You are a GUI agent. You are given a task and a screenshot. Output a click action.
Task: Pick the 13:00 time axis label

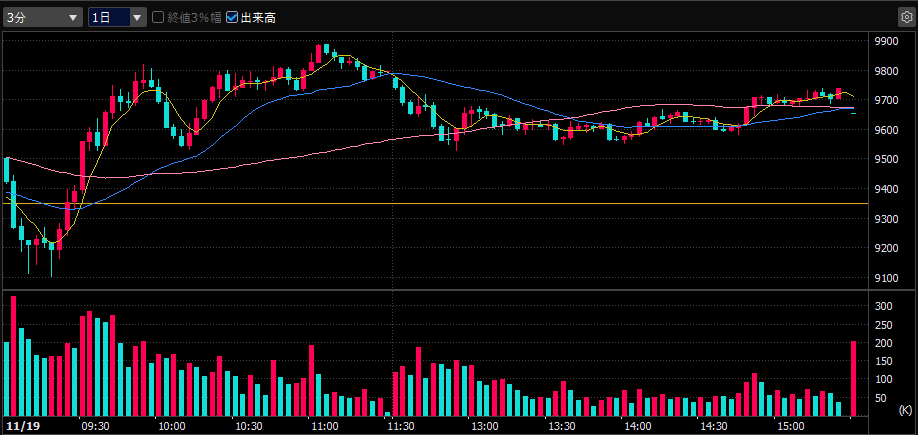tap(485, 425)
